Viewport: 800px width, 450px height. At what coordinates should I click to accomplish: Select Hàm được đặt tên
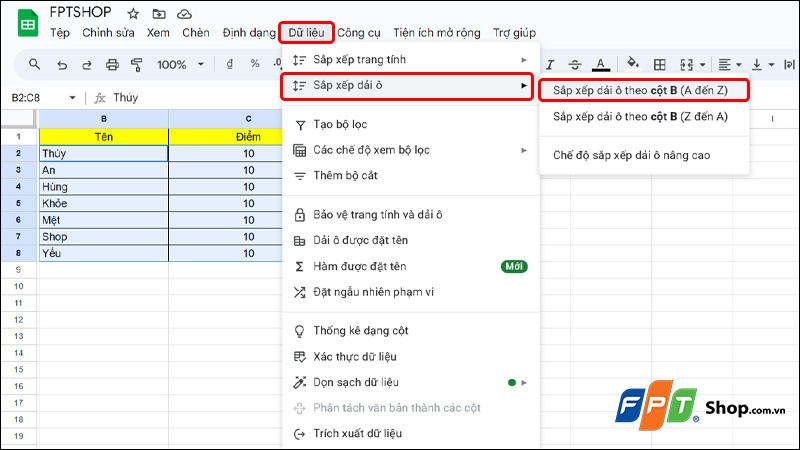point(410,266)
